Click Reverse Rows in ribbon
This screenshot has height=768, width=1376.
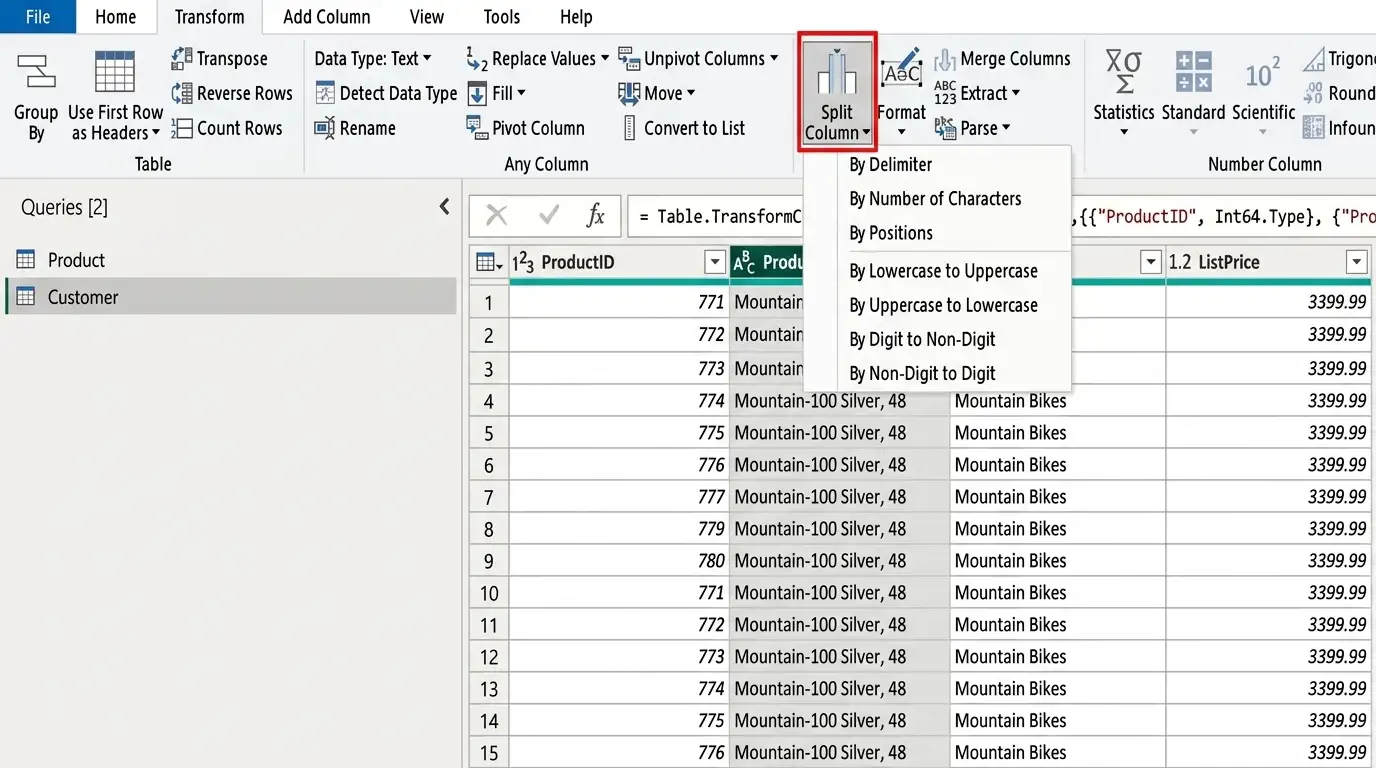click(232, 93)
